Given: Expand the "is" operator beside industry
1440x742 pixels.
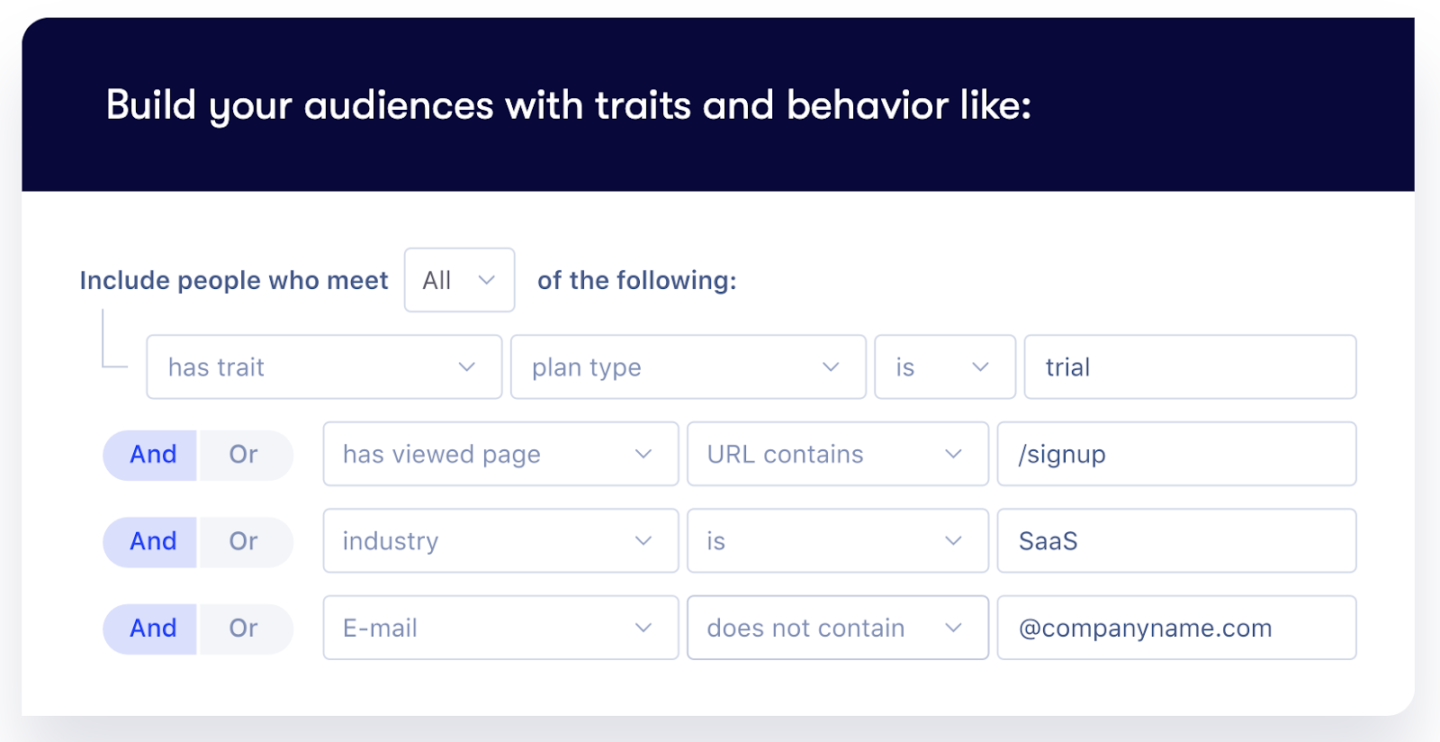Looking at the screenshot, I should pyautogui.click(x=837, y=541).
